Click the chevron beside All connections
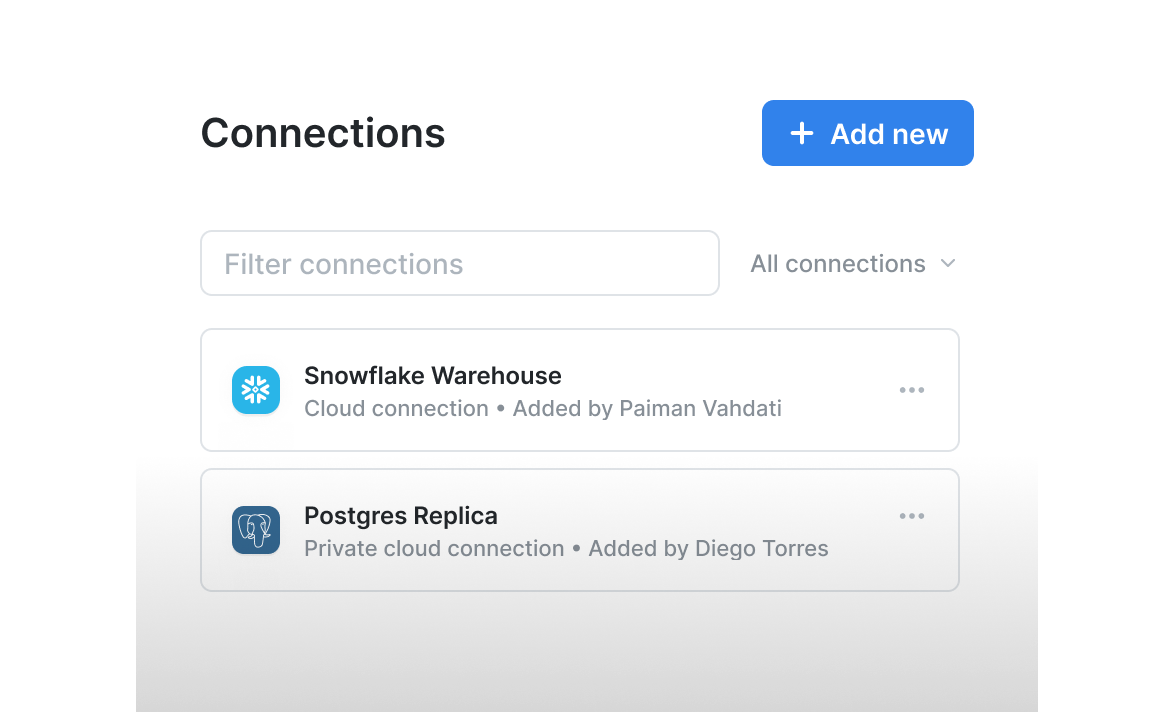Image resolution: width=1168 pixels, height=713 pixels. pos(948,263)
